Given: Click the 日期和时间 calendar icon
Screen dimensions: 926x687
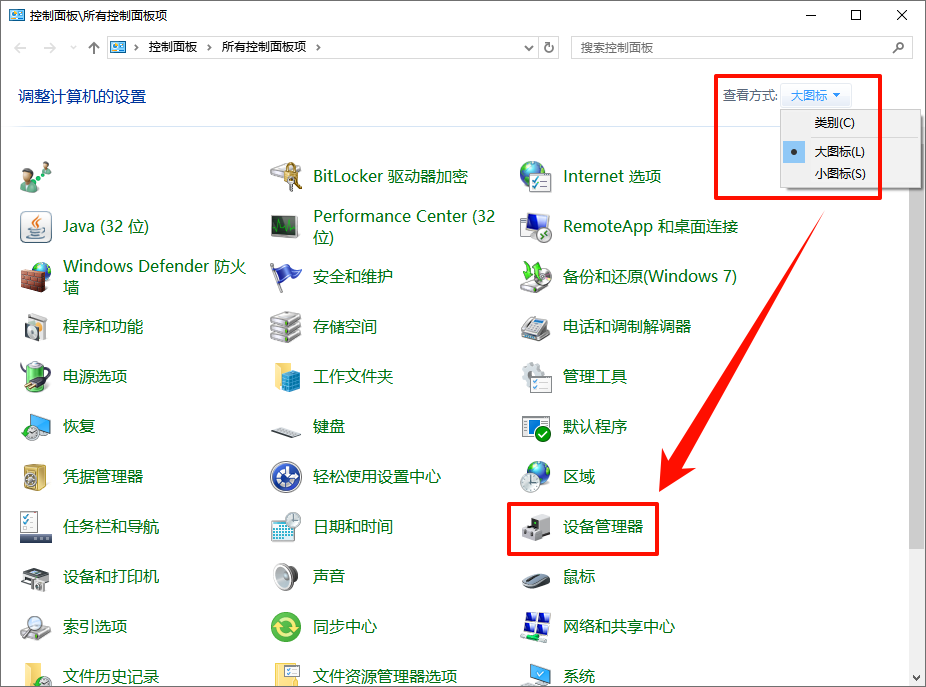Looking at the screenshot, I should coord(286,527).
